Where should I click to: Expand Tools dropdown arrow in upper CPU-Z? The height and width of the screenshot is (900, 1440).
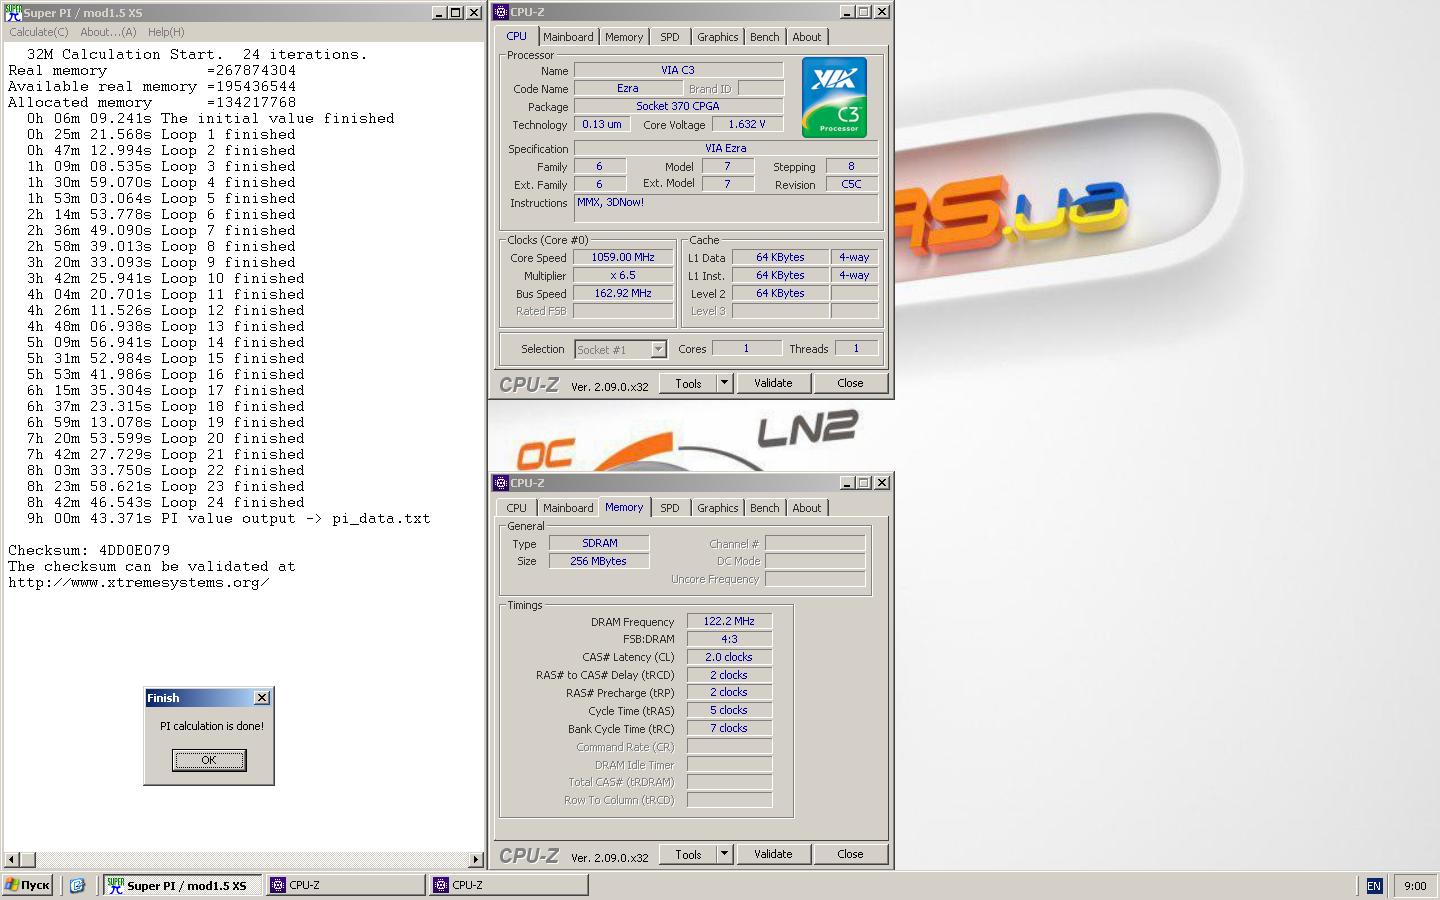click(724, 383)
